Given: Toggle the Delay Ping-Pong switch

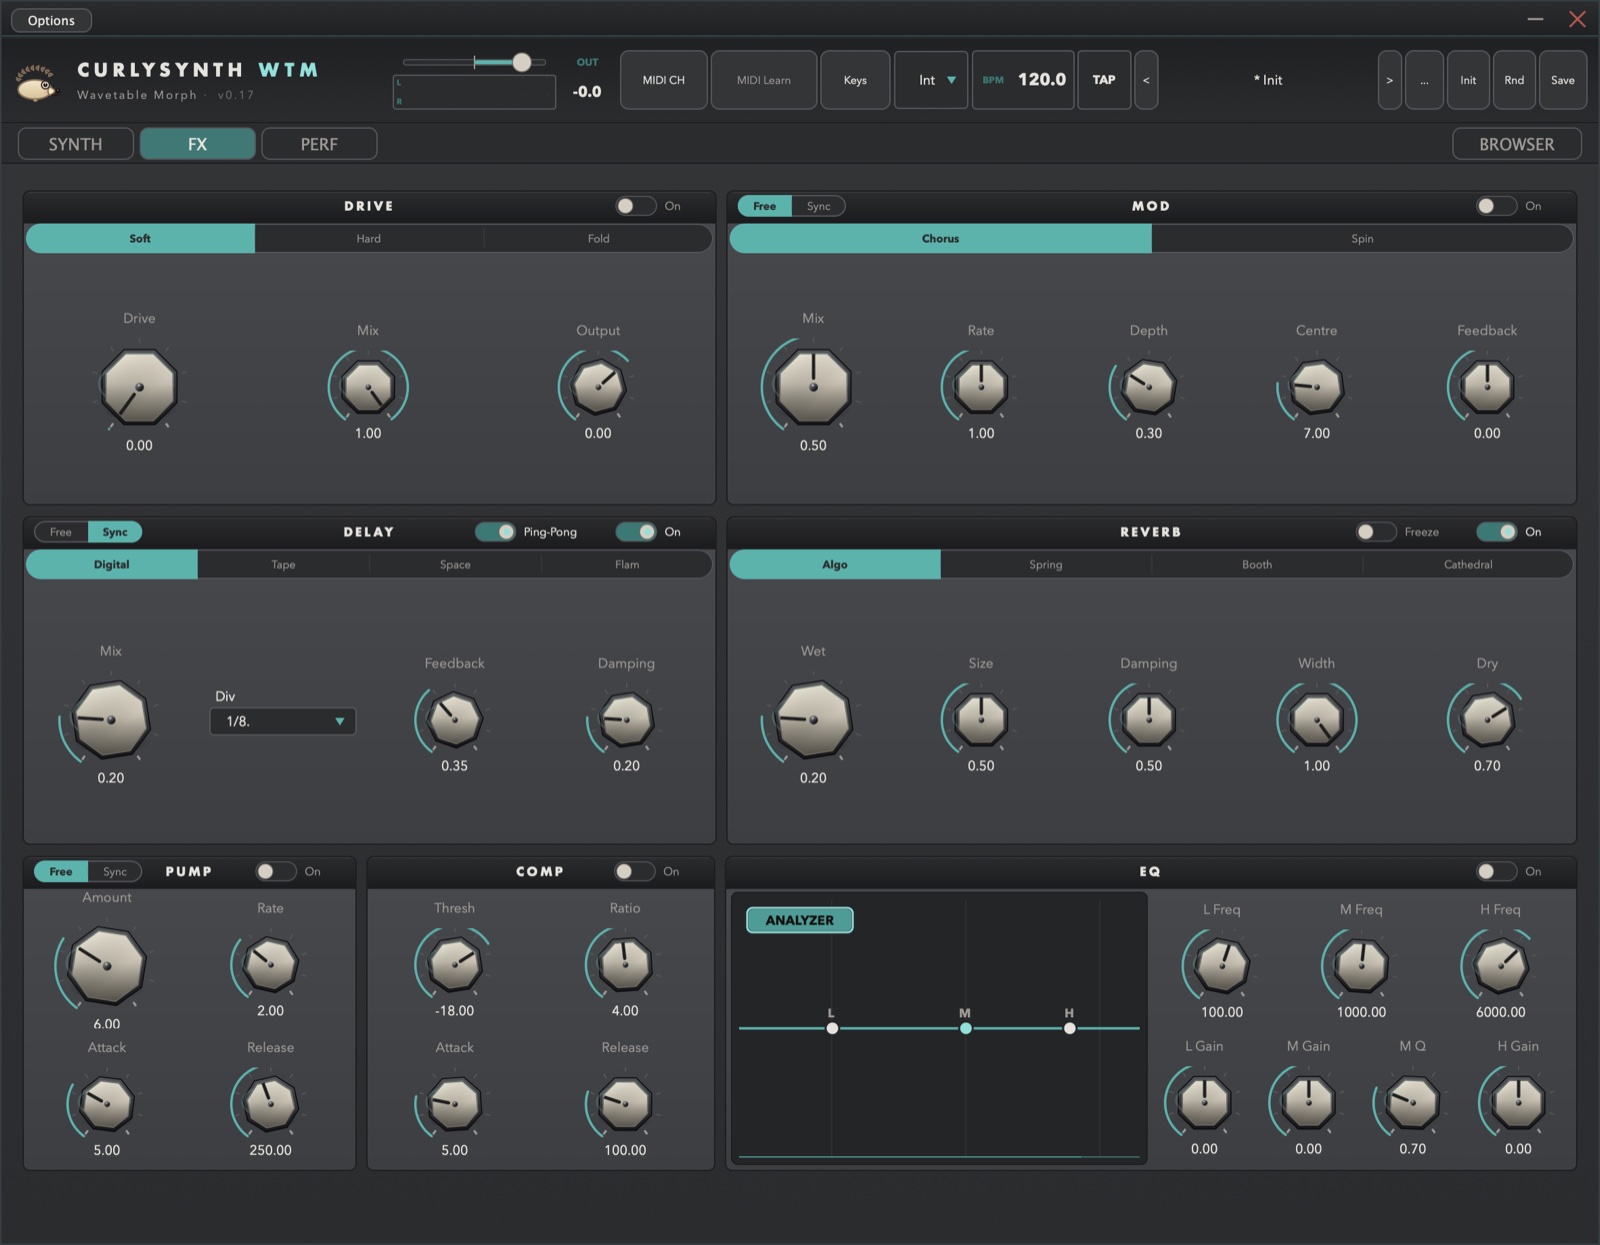Looking at the screenshot, I should (495, 532).
